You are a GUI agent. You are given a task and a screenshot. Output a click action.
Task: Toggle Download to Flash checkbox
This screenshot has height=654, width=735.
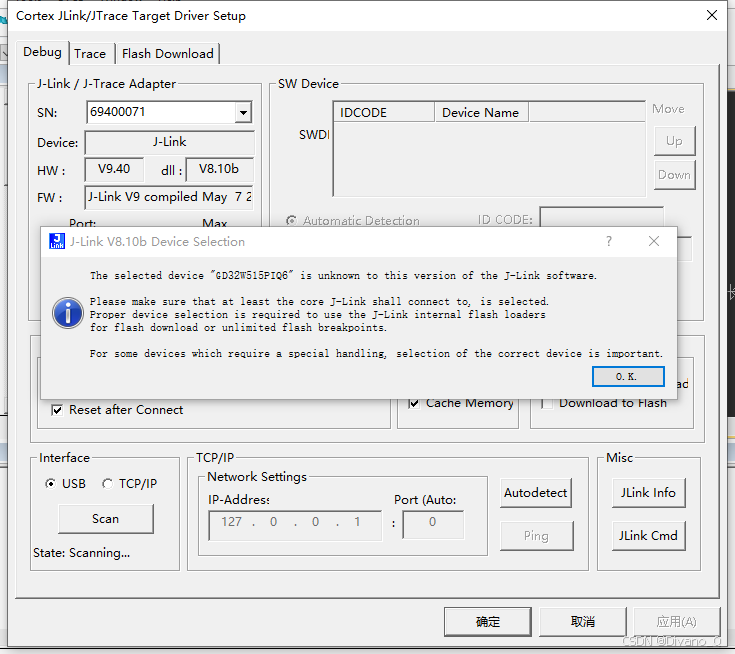tap(547, 403)
